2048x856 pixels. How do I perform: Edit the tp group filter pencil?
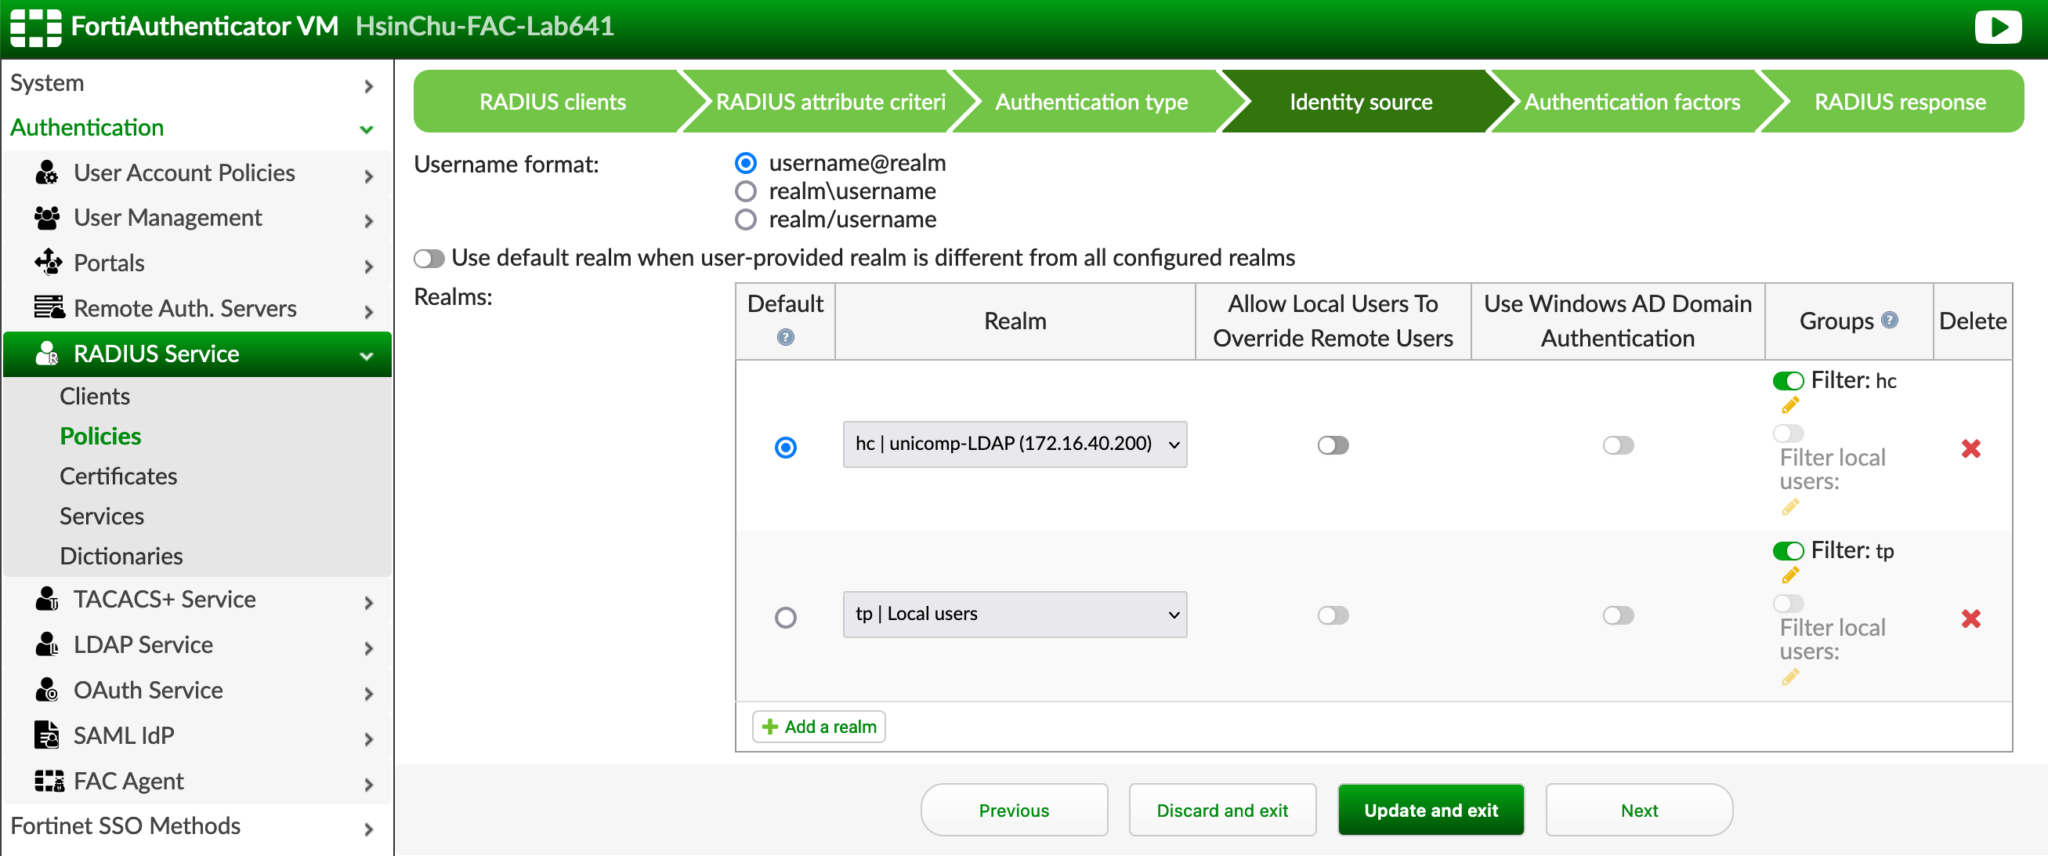[x=1790, y=575]
